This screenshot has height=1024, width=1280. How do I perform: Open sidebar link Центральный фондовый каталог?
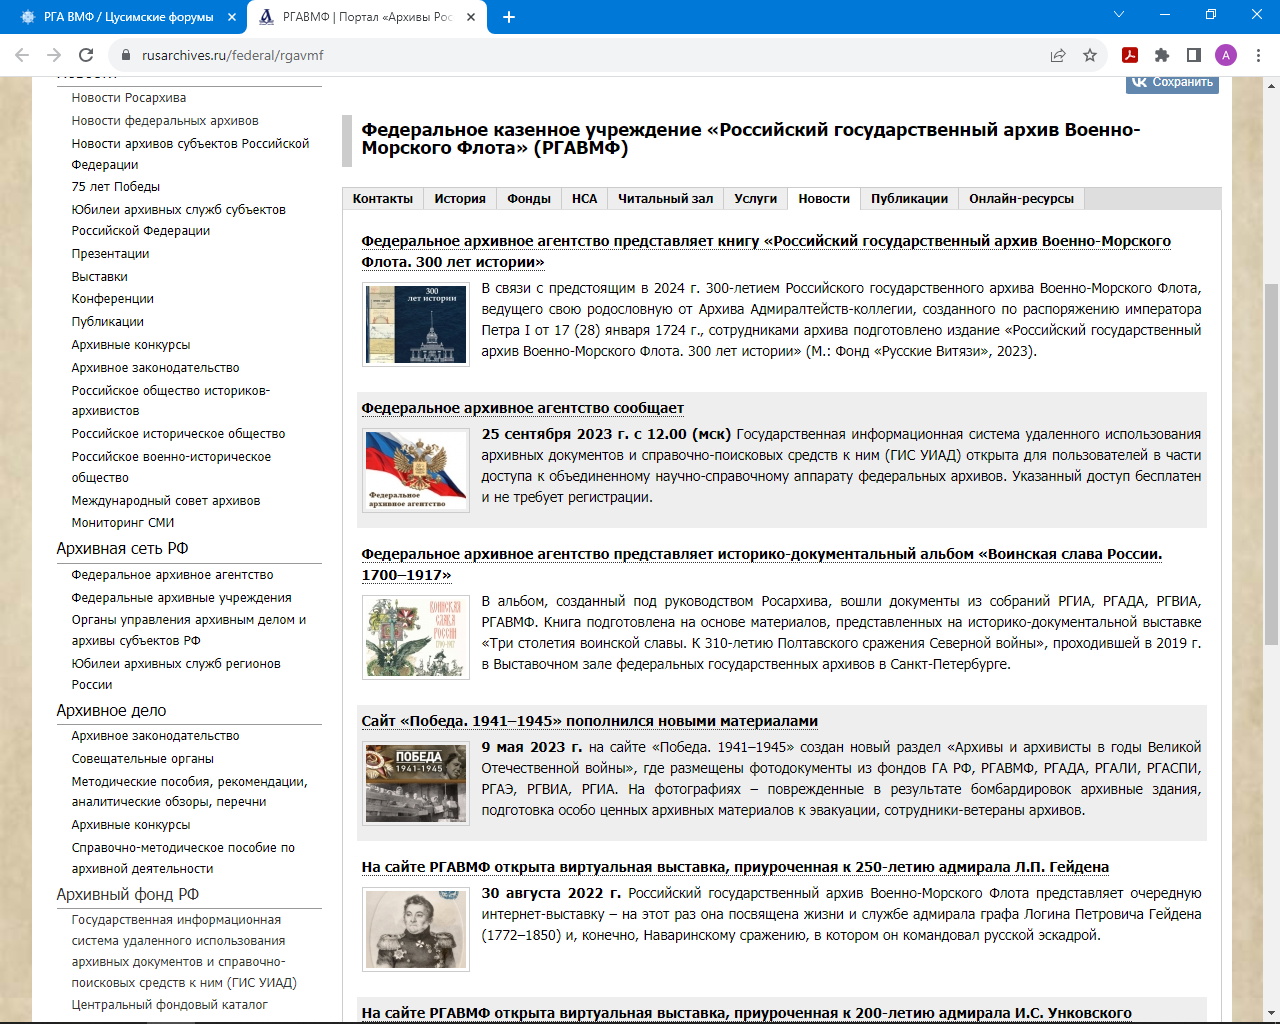click(x=170, y=1005)
